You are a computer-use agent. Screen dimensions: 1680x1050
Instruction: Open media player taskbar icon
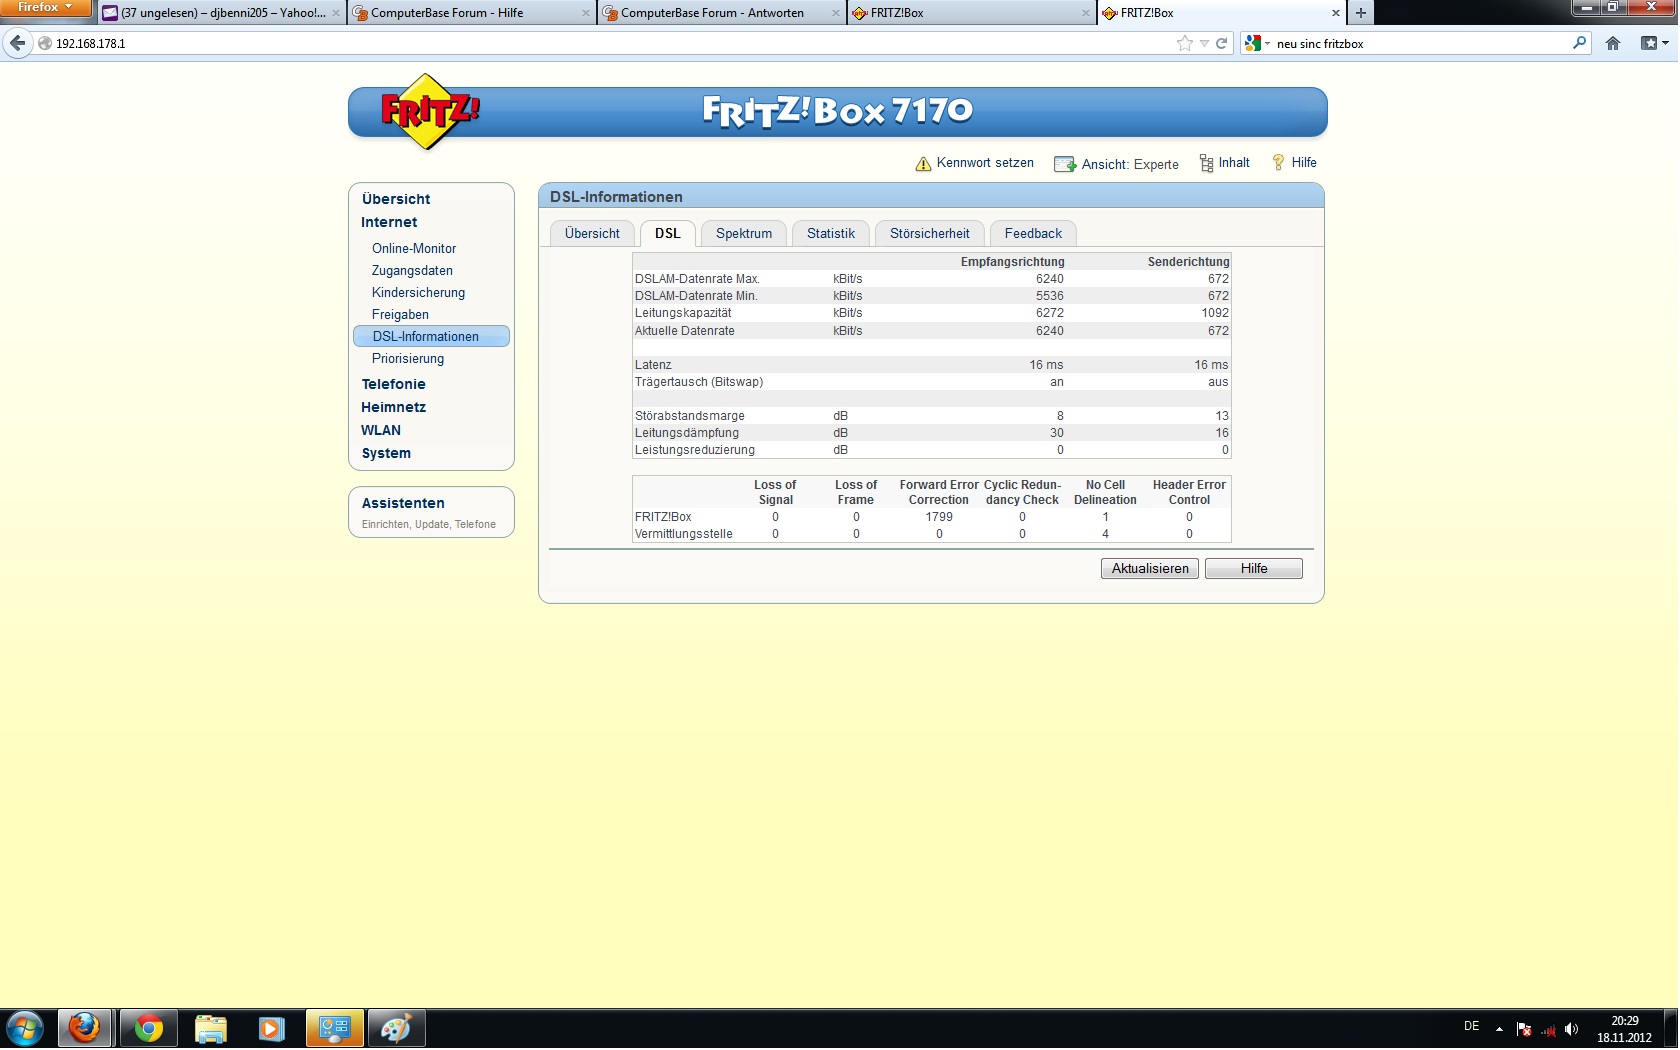click(x=271, y=1028)
